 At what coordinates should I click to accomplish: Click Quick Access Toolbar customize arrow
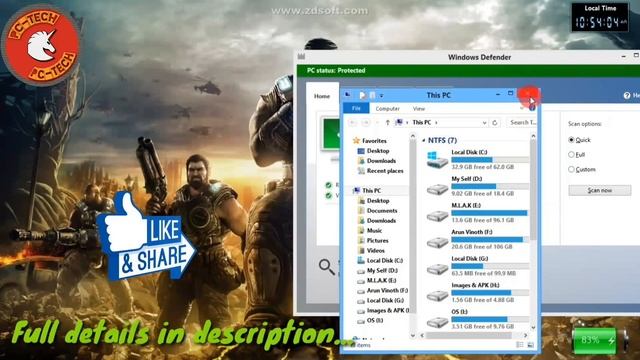pos(381,96)
